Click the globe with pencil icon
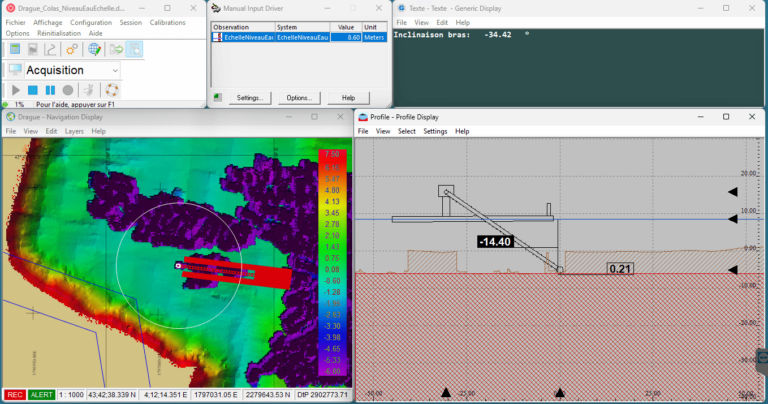Image resolution: width=768 pixels, height=404 pixels. coord(93,49)
